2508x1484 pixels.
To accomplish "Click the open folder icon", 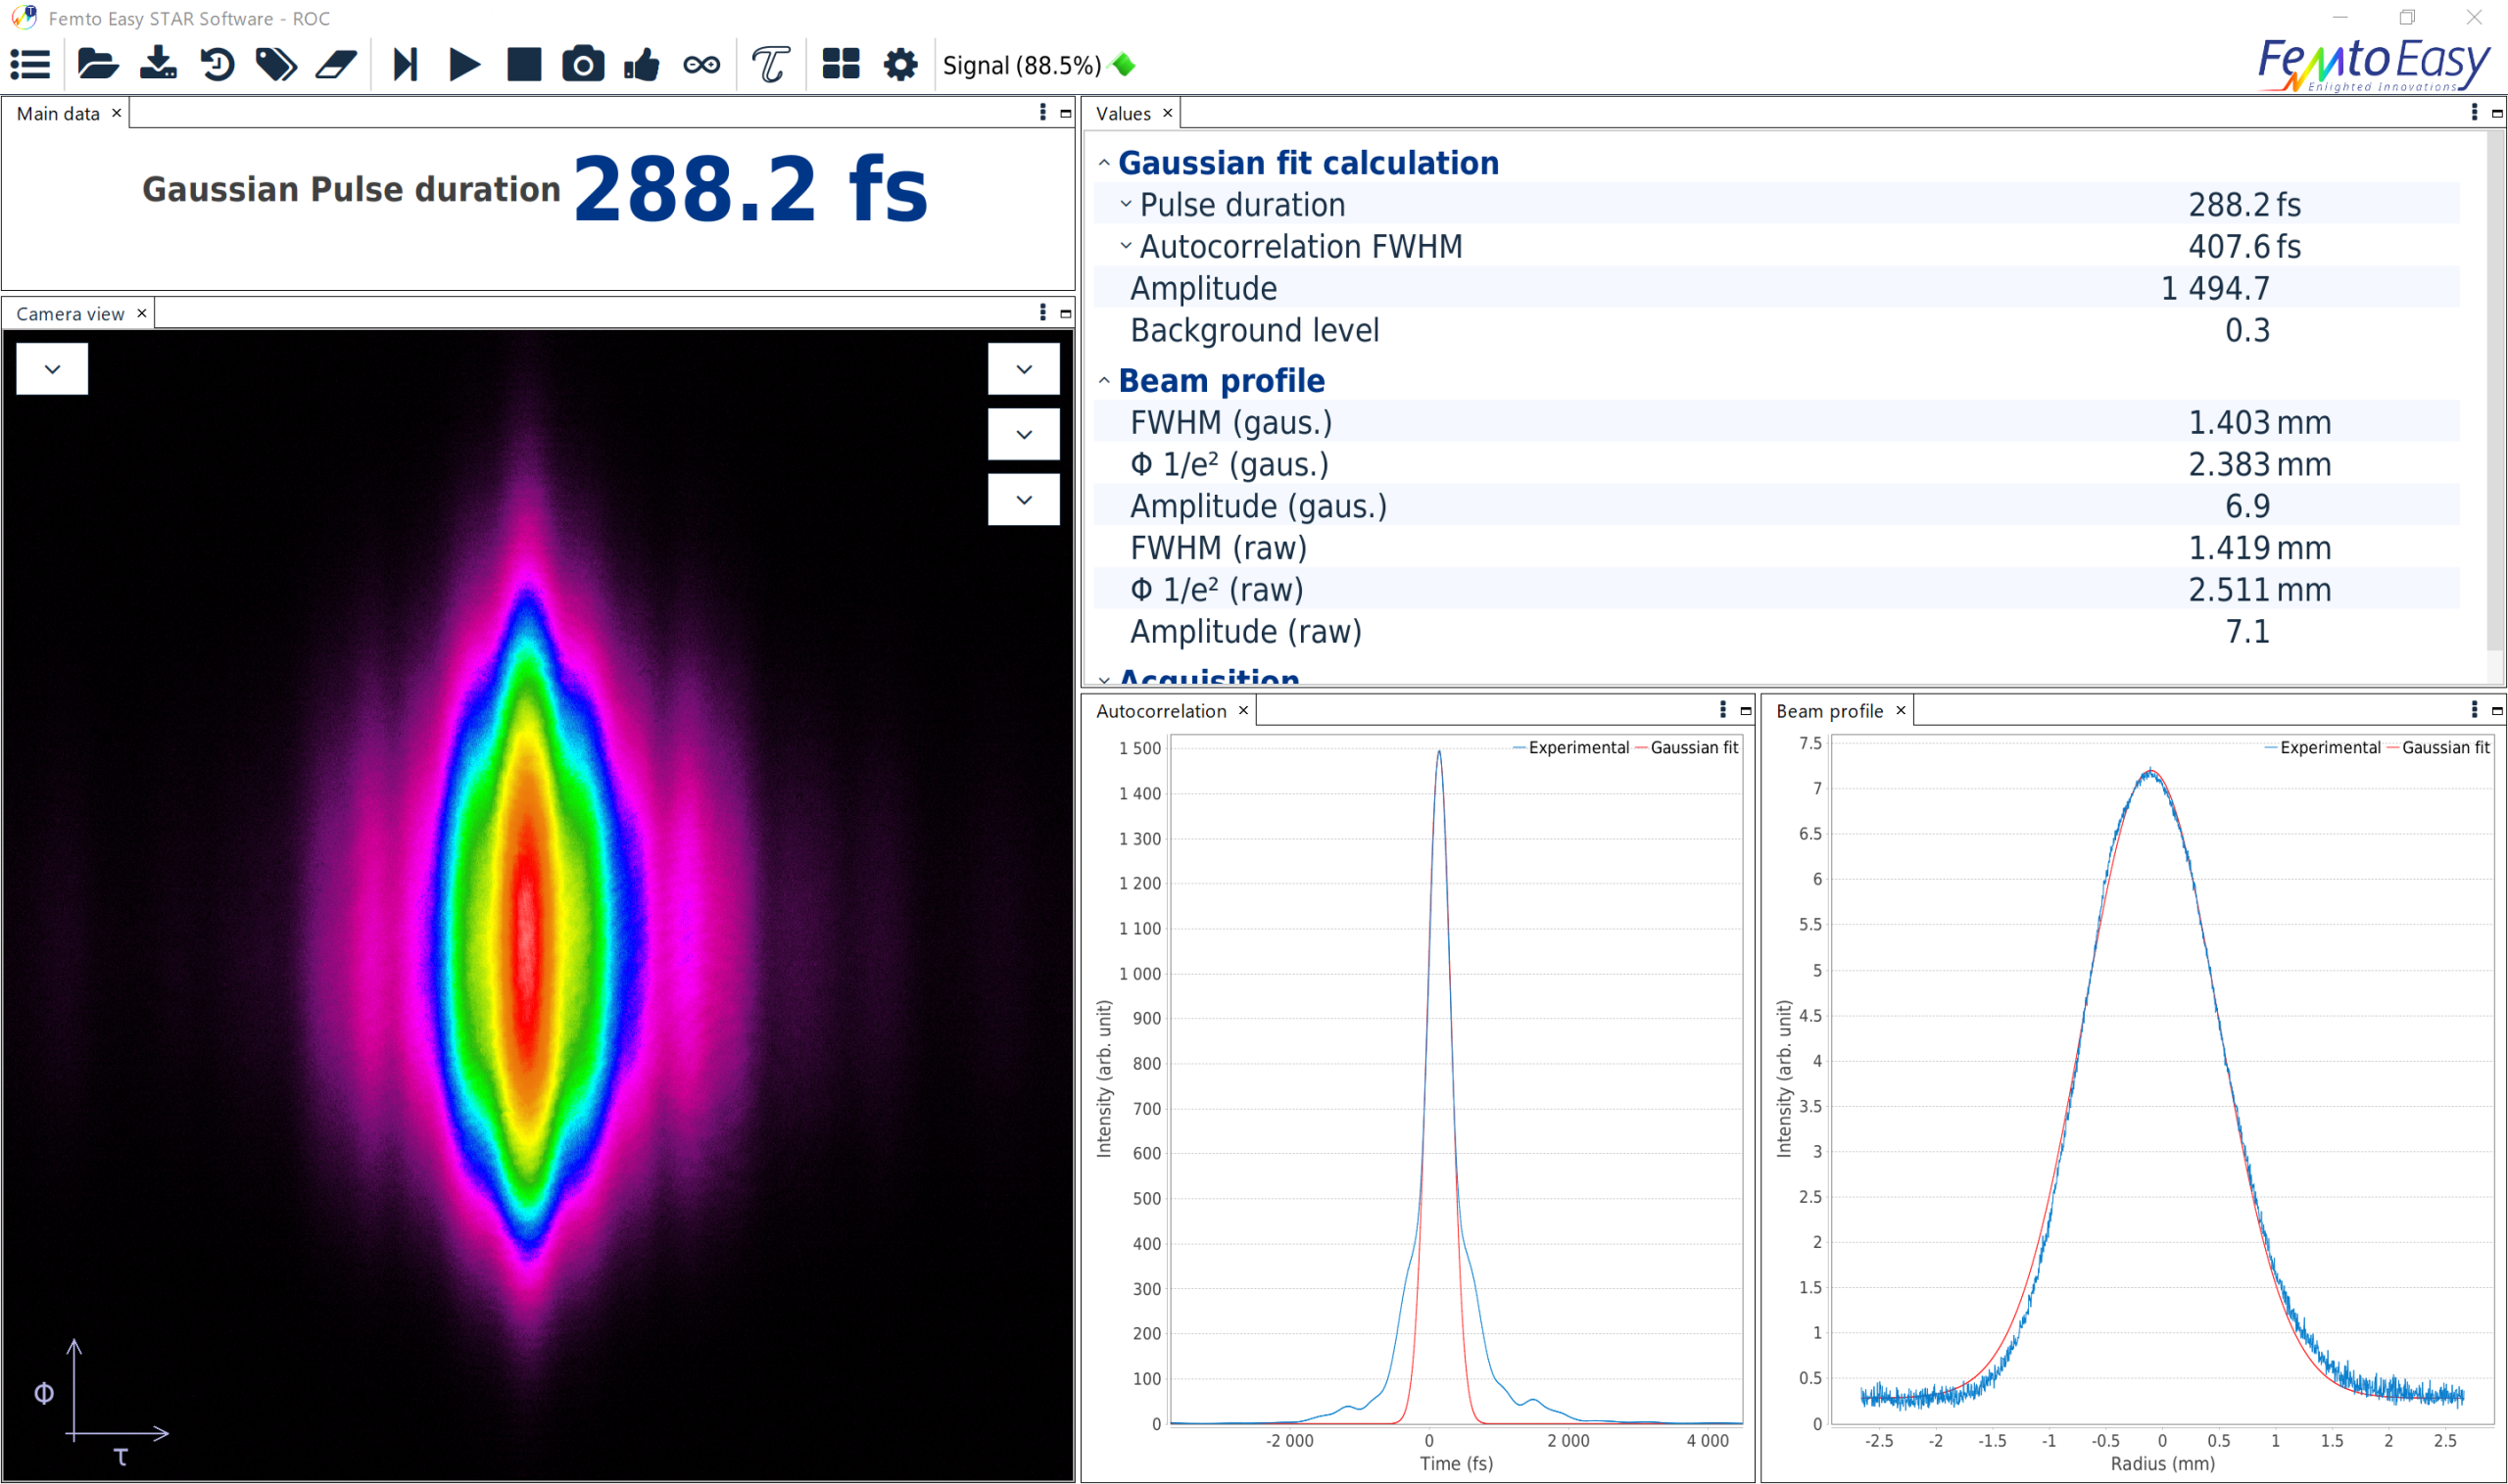I will click(97, 65).
